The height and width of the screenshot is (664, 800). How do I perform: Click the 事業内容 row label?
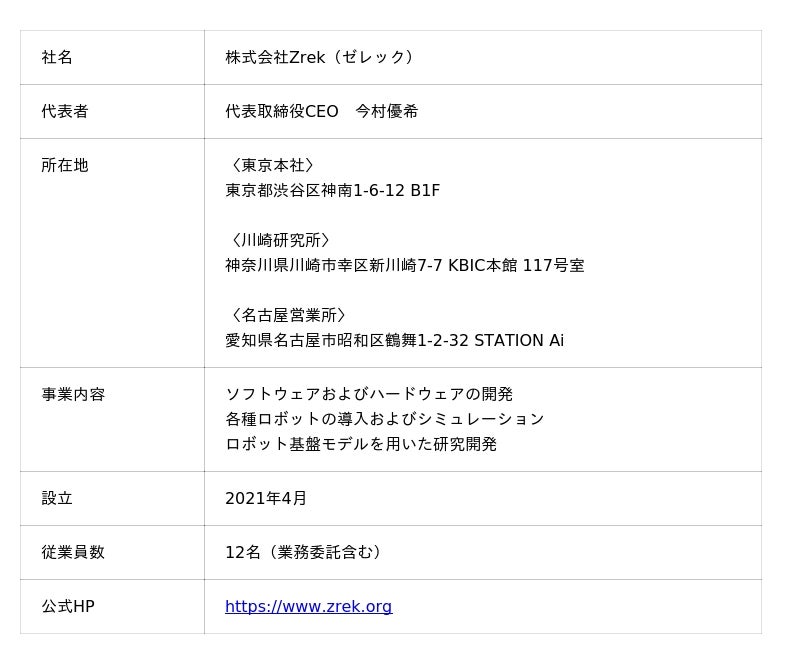73,395
